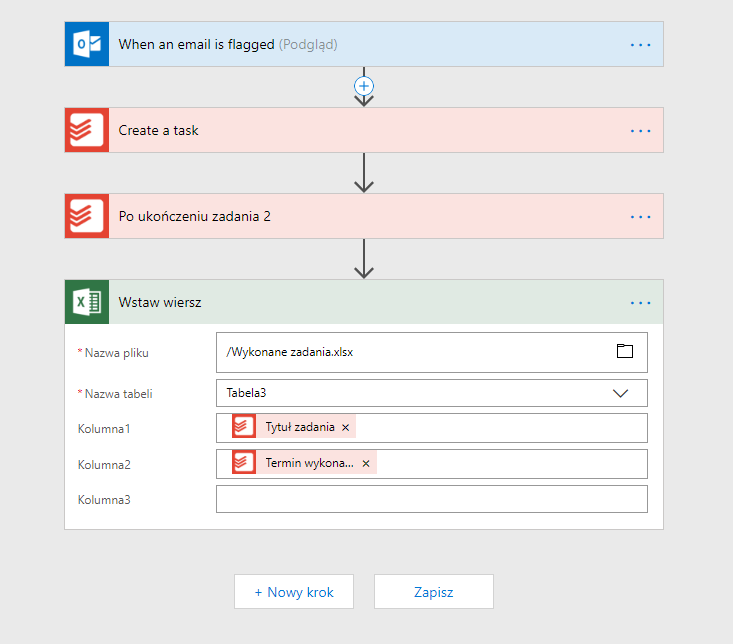The height and width of the screenshot is (644, 733).
Task: Open the ellipsis menu for Create a task
Action: pos(640,131)
